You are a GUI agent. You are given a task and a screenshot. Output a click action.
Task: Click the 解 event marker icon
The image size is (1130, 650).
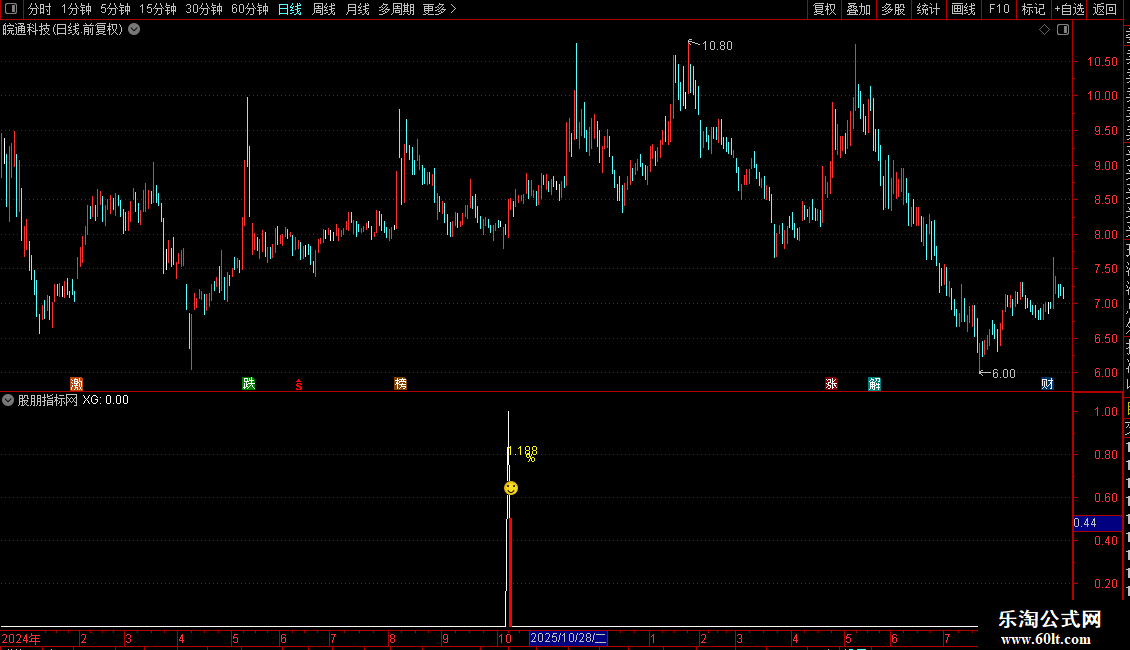874,383
